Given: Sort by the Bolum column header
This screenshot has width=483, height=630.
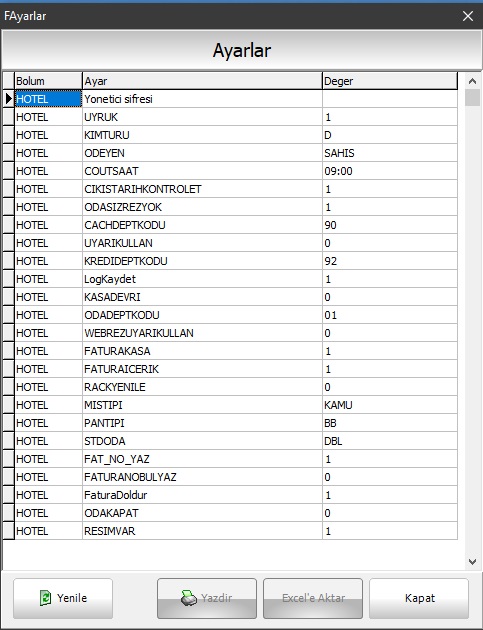Looking at the screenshot, I should [x=48, y=81].
